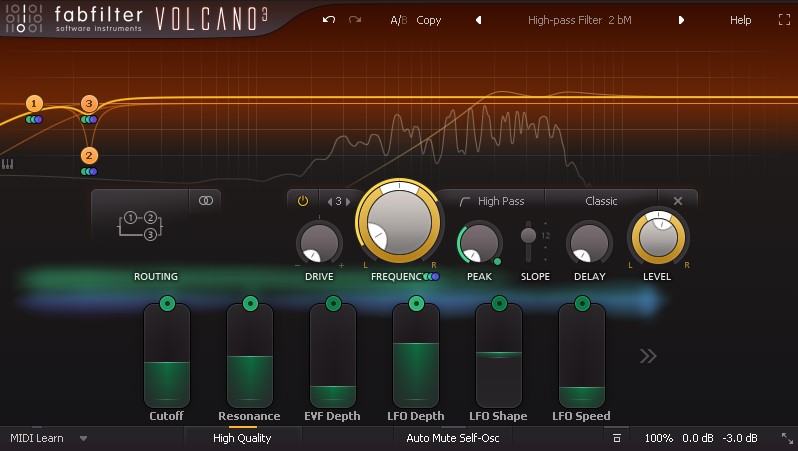The image size is (798, 451).
Task: Go to the previous preset
Action: pyautogui.click(x=478, y=20)
